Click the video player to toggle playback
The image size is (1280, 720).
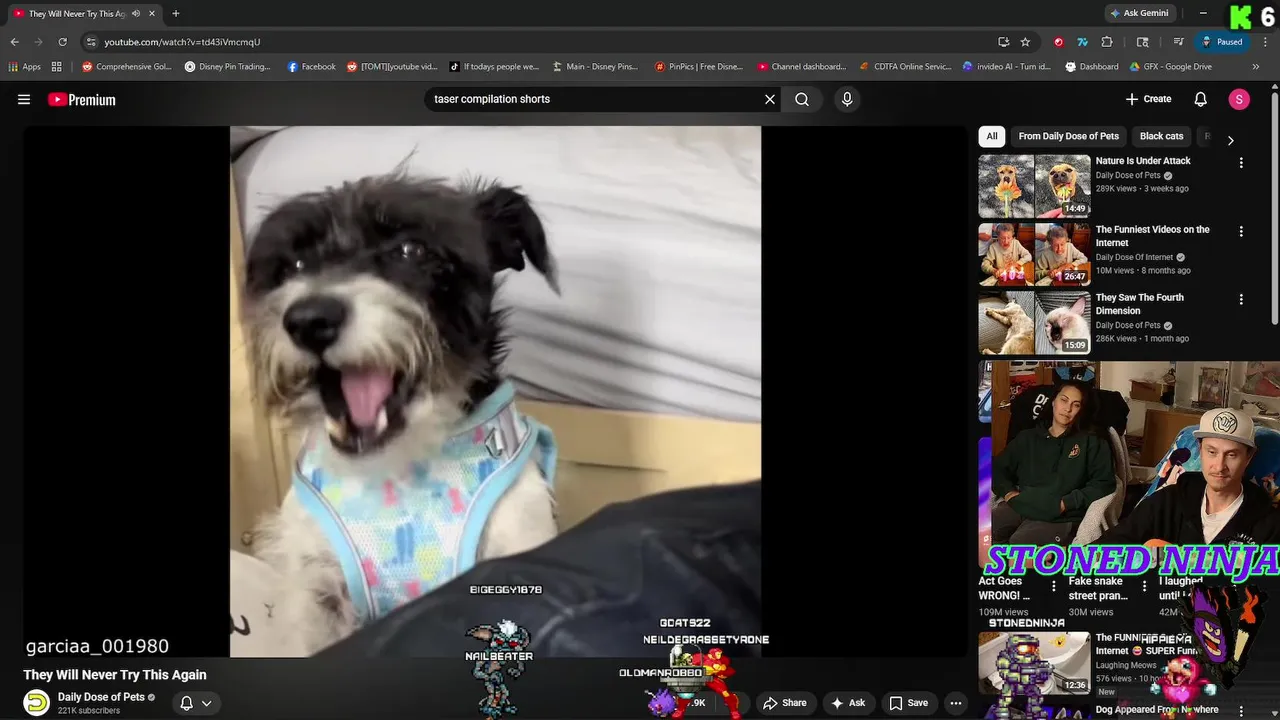(x=495, y=391)
